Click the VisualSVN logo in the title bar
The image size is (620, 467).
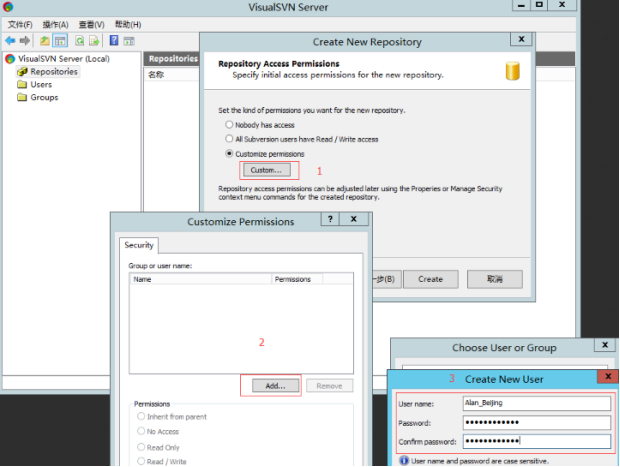(x=8, y=7)
